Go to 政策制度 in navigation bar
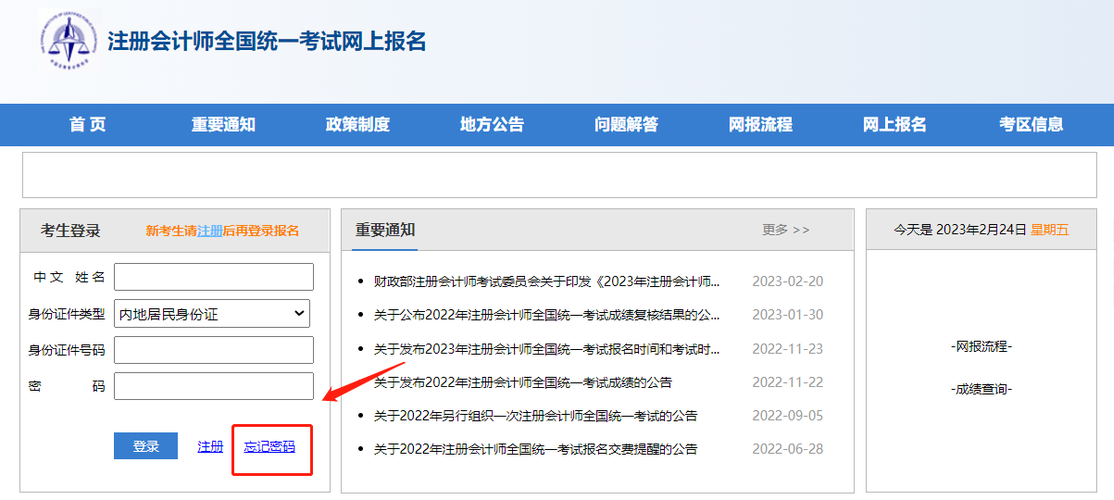Screen dimensions: 1114x500 (357, 125)
